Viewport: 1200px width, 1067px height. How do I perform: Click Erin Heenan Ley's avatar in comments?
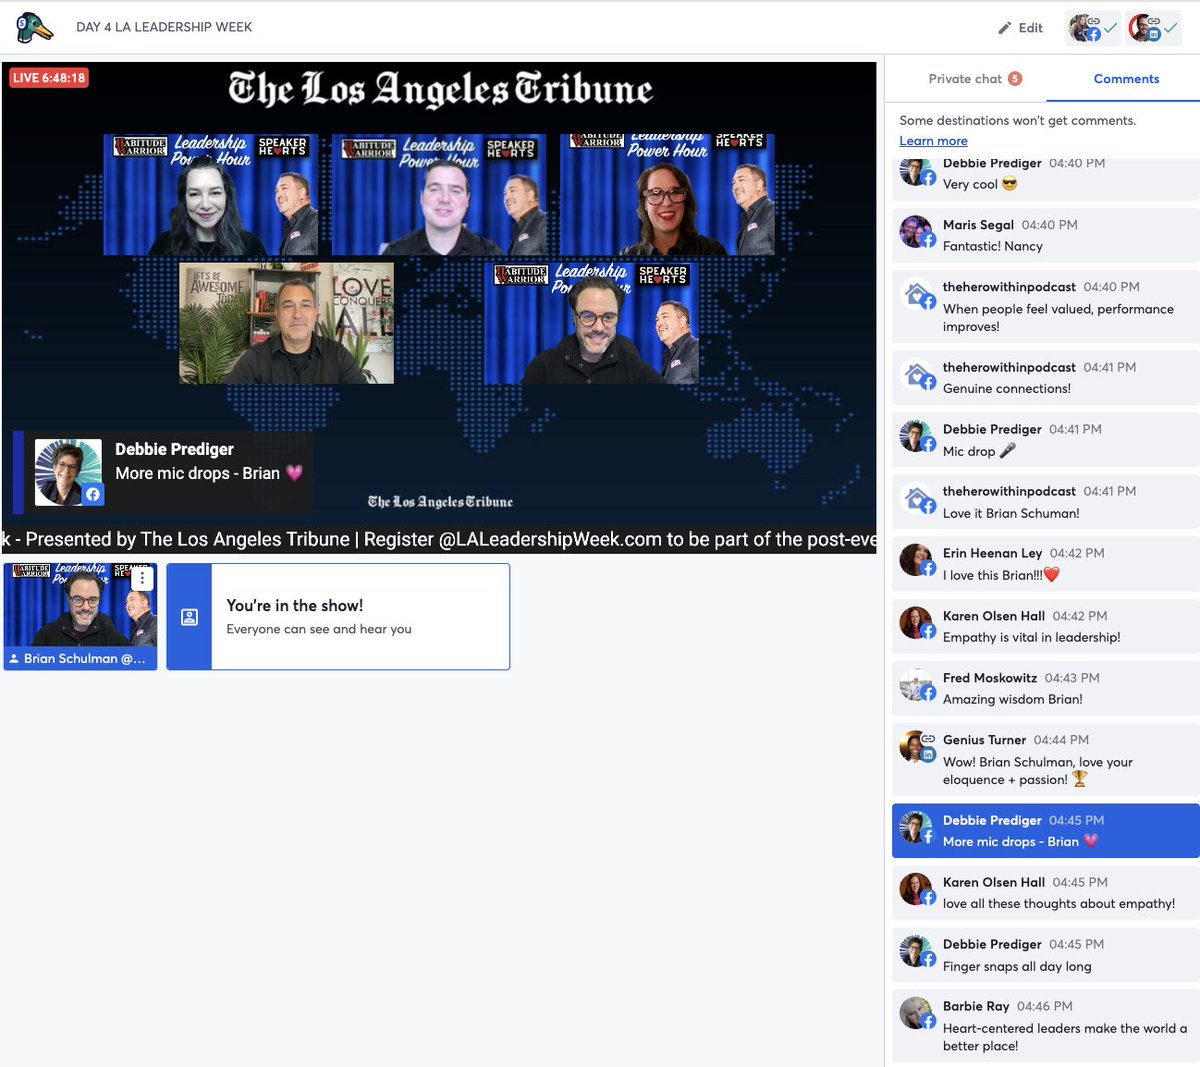[x=916, y=560]
